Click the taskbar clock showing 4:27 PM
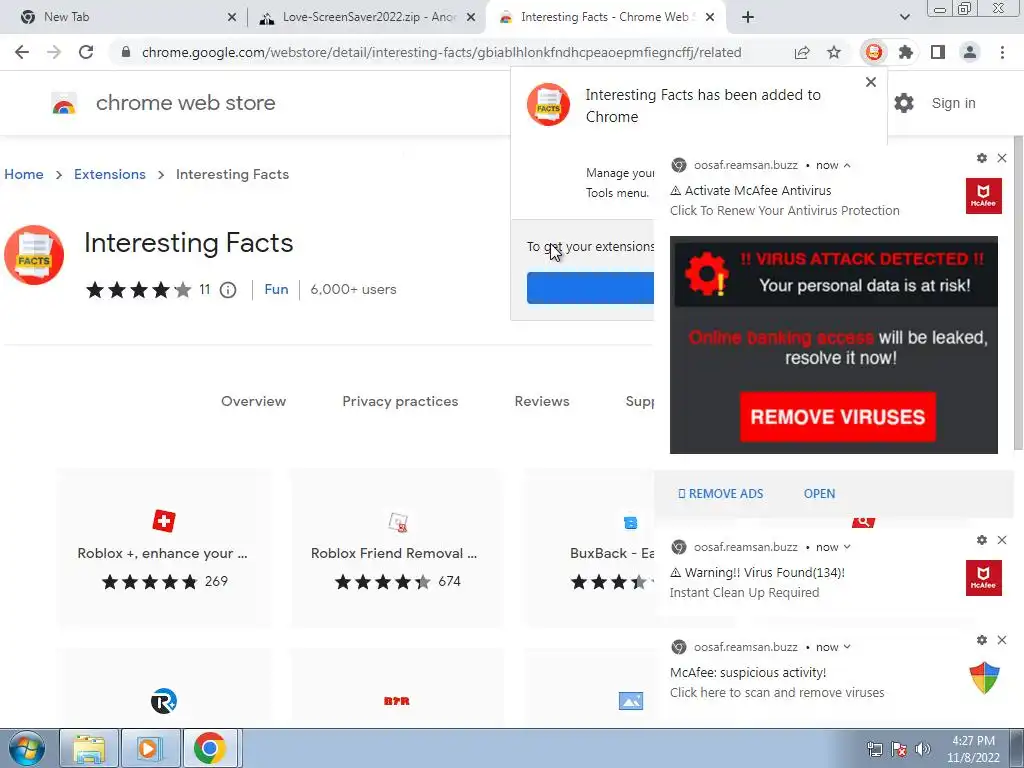This screenshot has height=768, width=1024. tap(973, 749)
